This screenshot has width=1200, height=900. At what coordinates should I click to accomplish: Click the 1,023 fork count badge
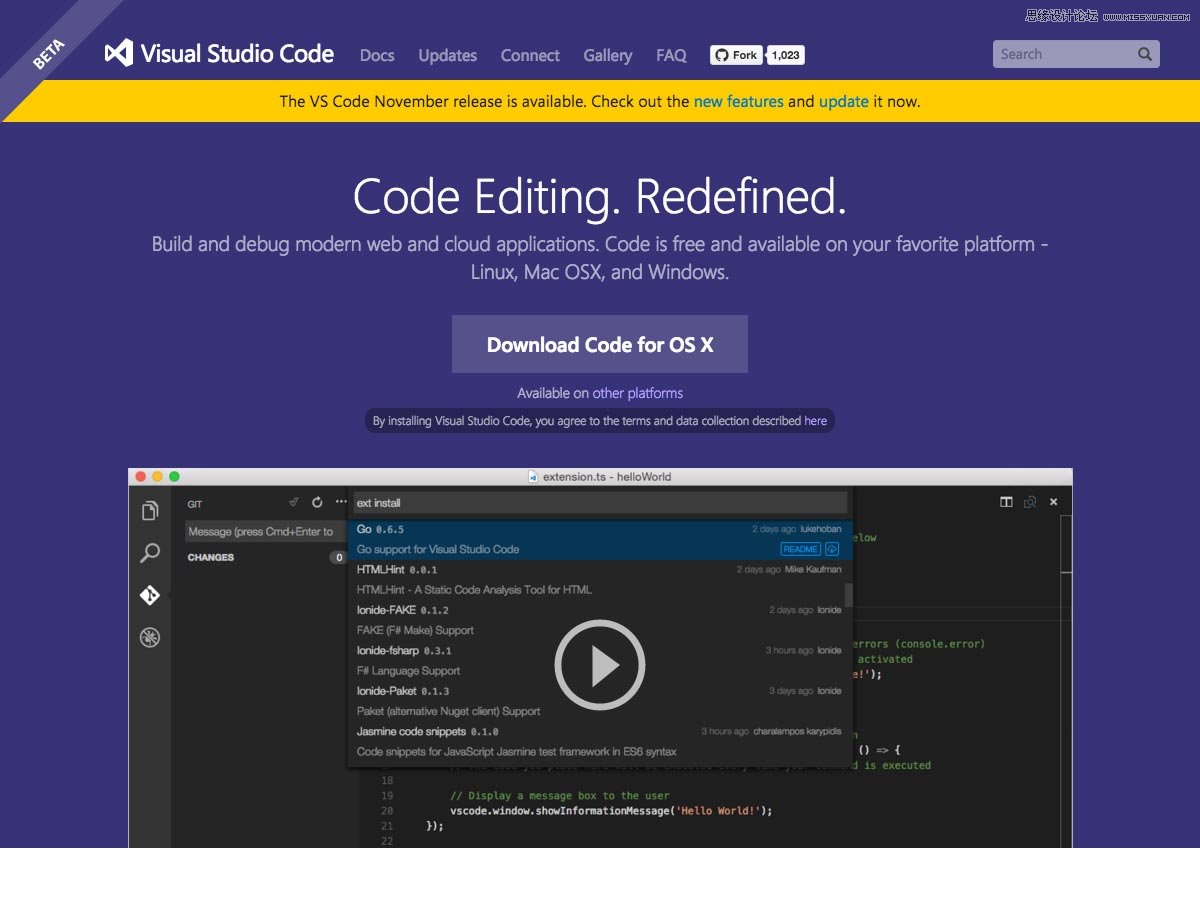coord(786,55)
